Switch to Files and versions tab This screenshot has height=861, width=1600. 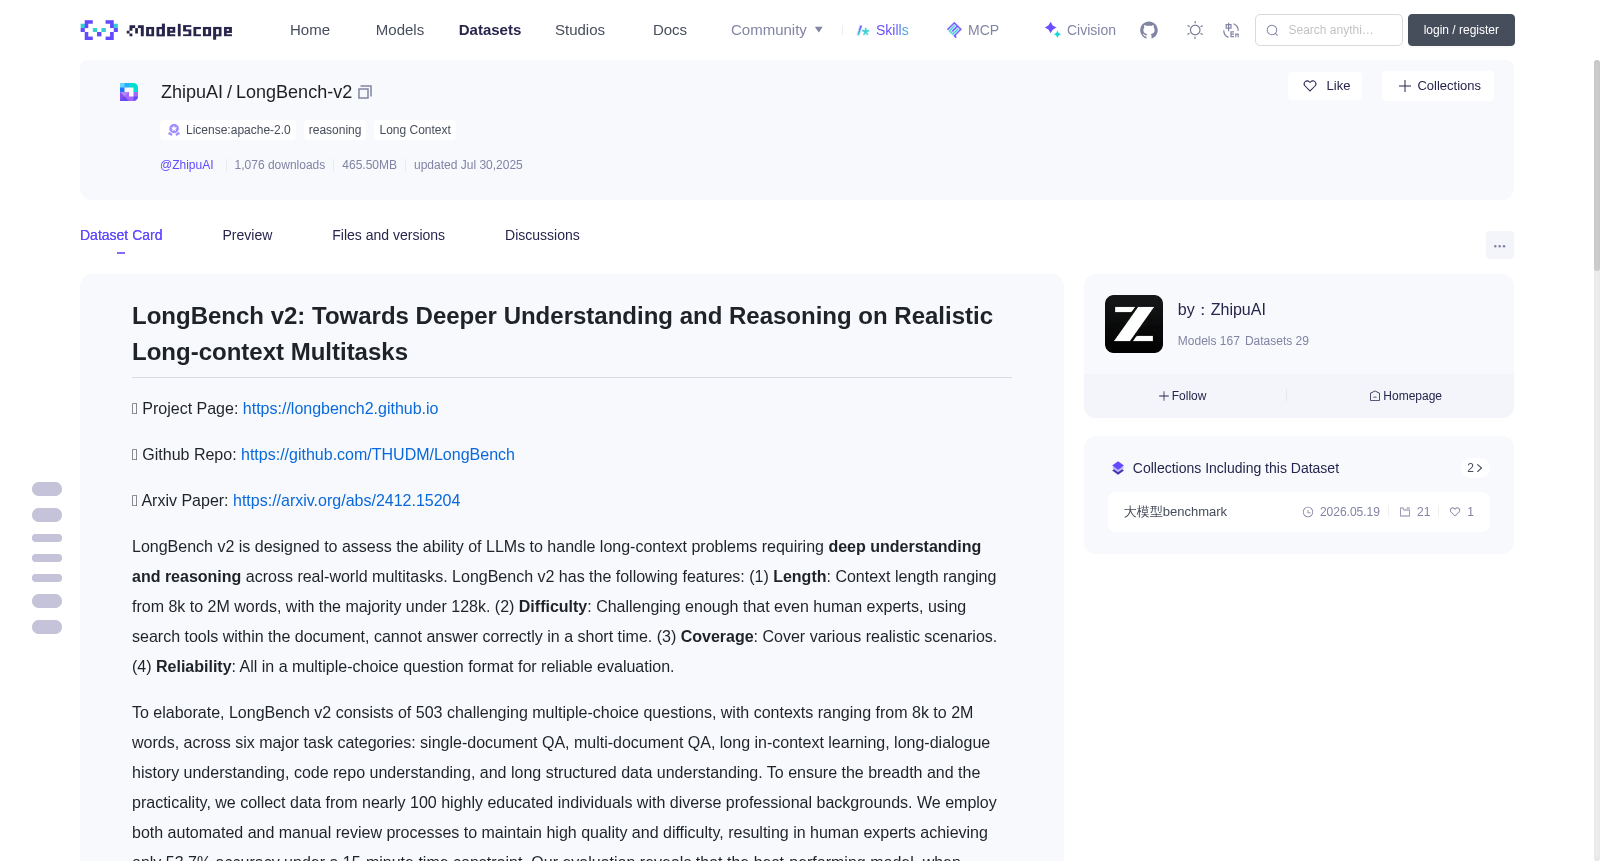(388, 235)
